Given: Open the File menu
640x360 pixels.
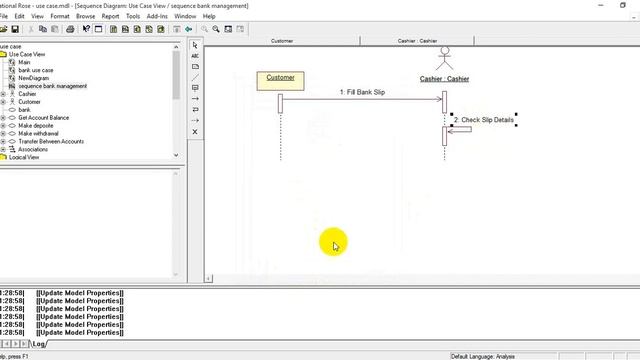Looking at the screenshot, I should (4, 16).
